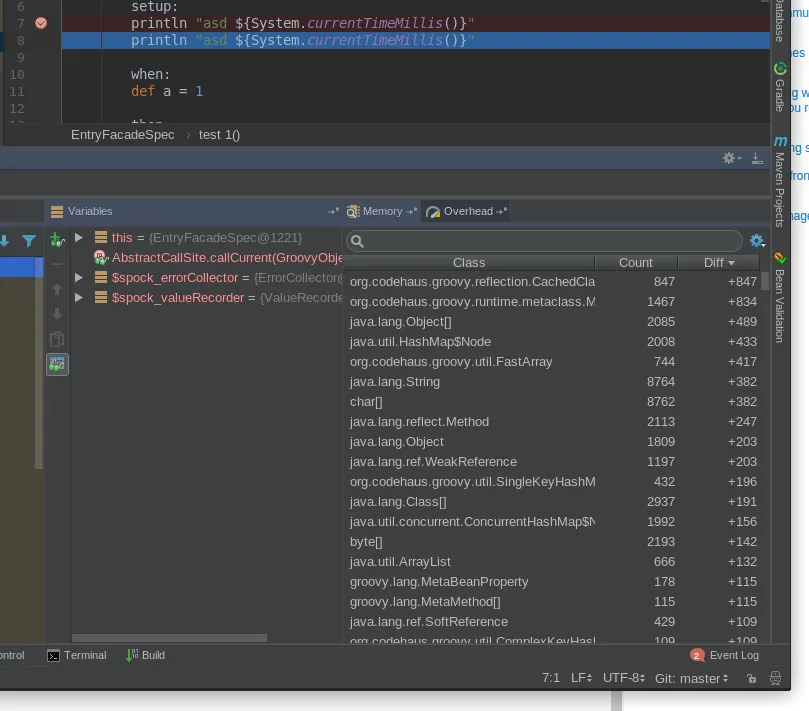This screenshot has width=809, height=711.
Task: Switch to the Overhead tab
Action: (x=468, y=212)
